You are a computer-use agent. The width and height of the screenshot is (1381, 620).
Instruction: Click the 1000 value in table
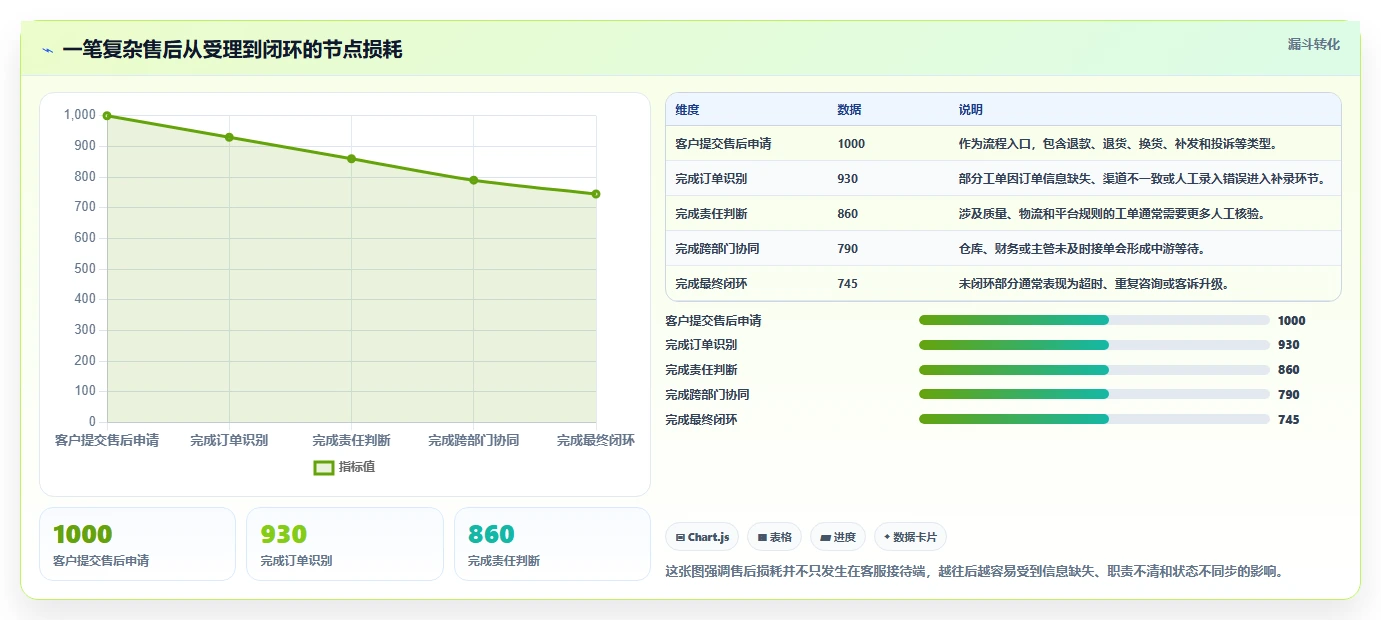point(851,144)
